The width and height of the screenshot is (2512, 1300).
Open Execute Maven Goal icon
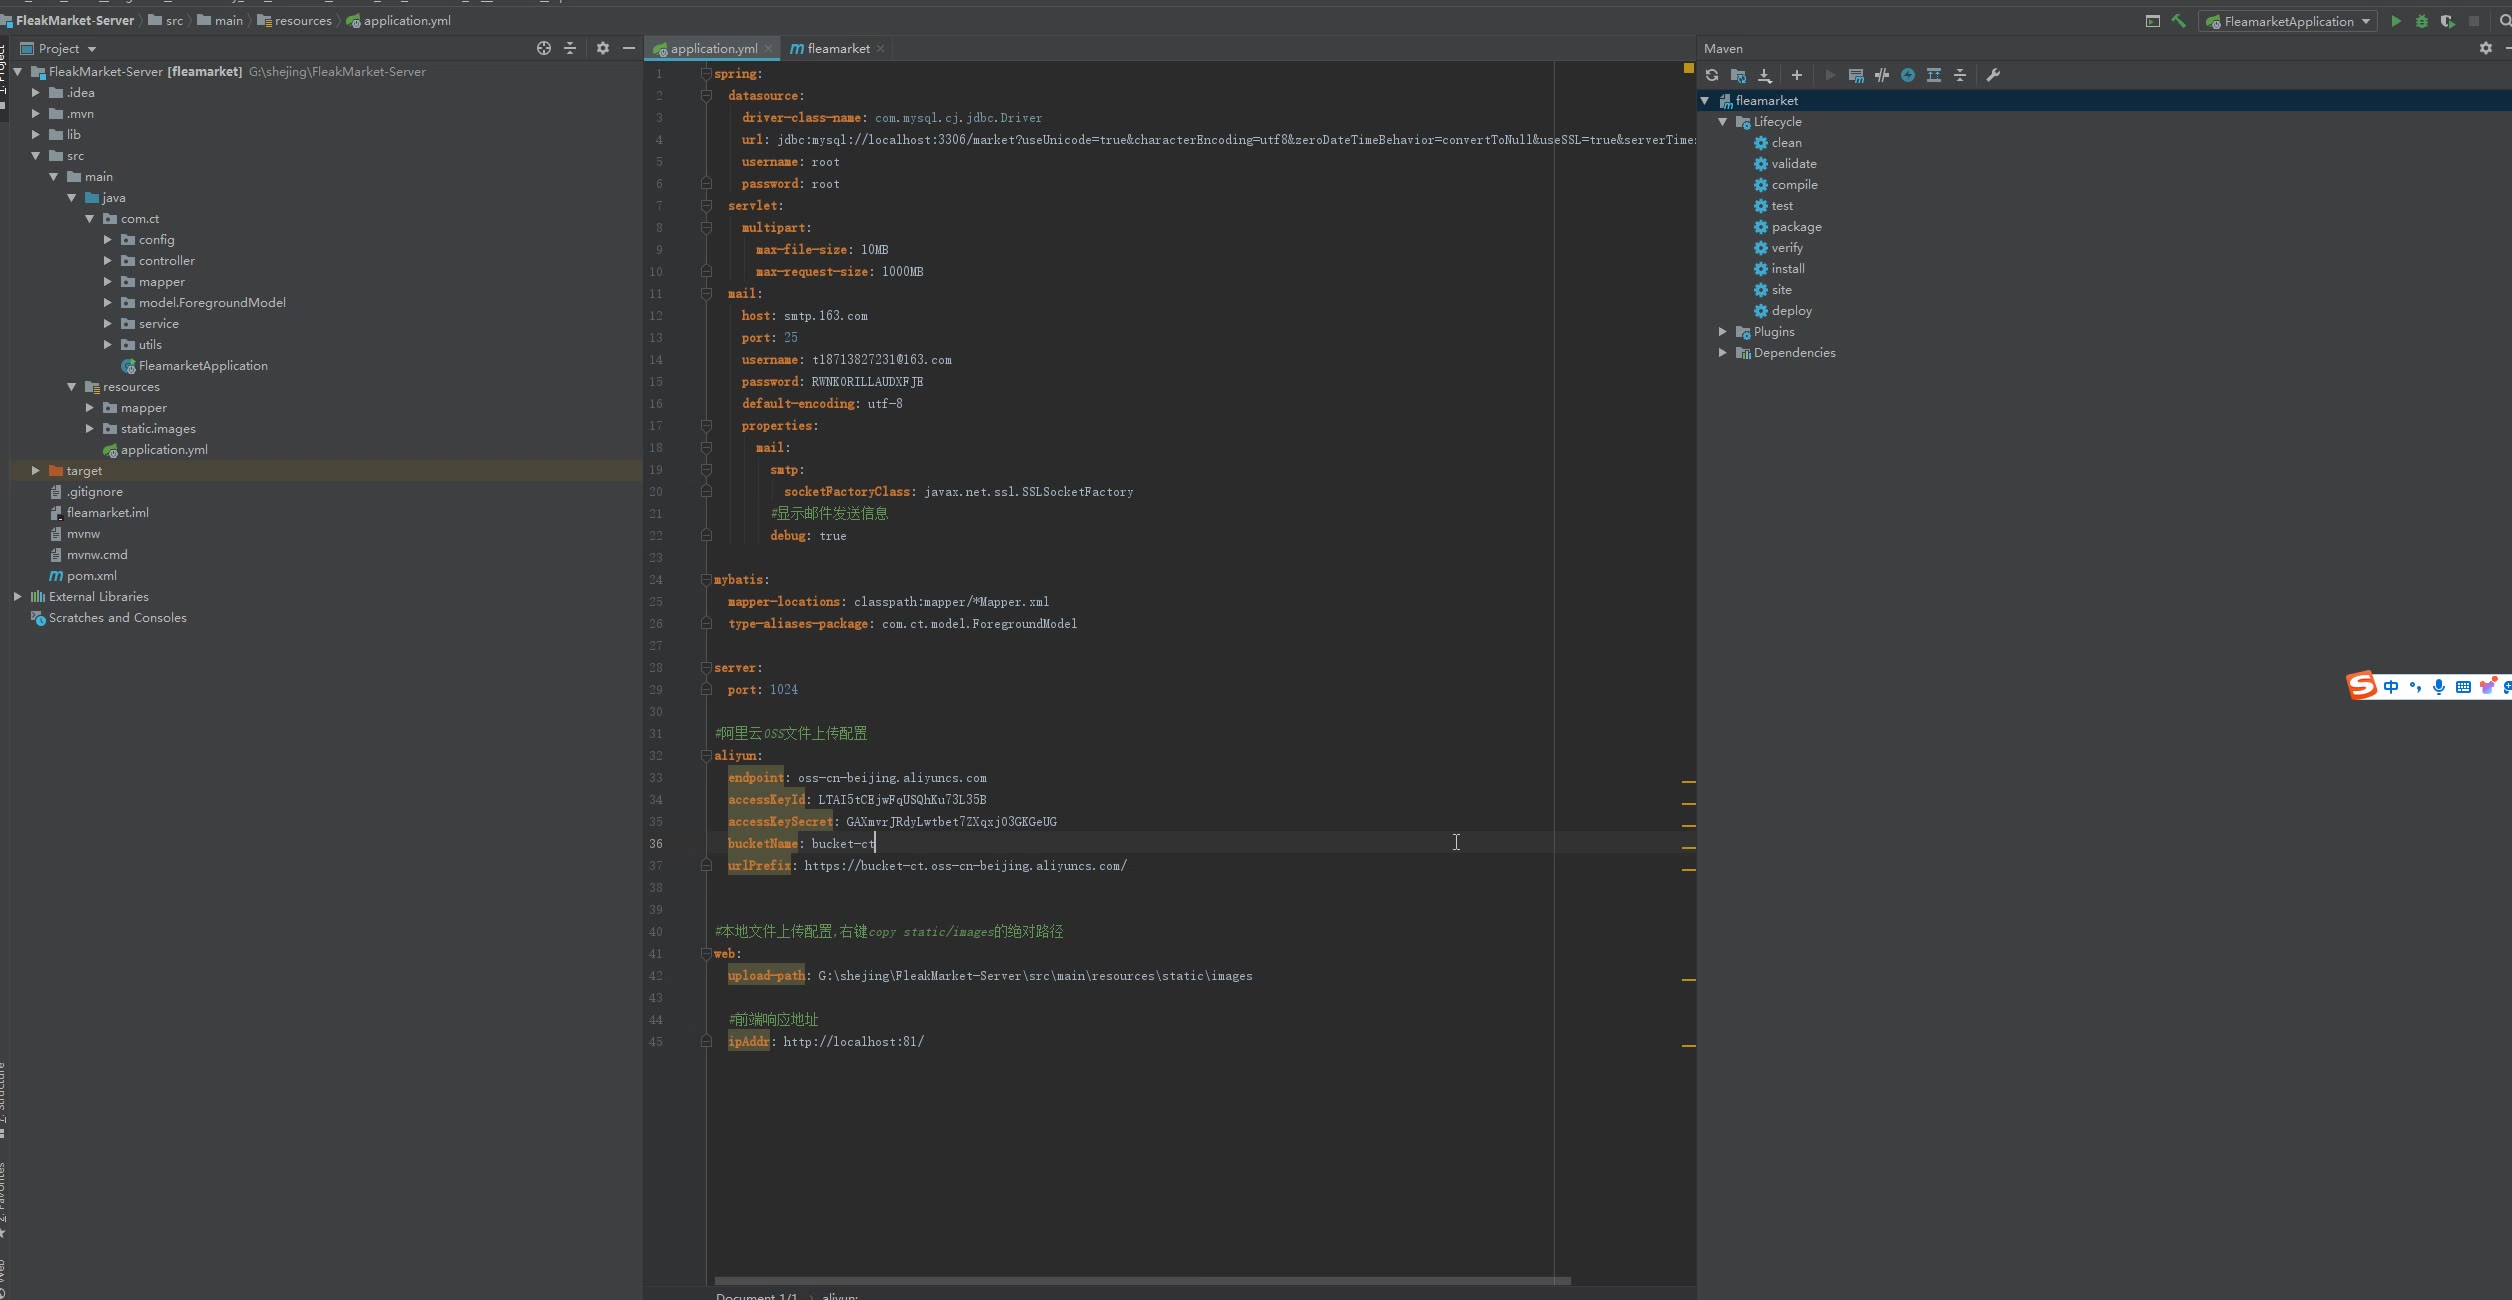pyautogui.click(x=1856, y=75)
